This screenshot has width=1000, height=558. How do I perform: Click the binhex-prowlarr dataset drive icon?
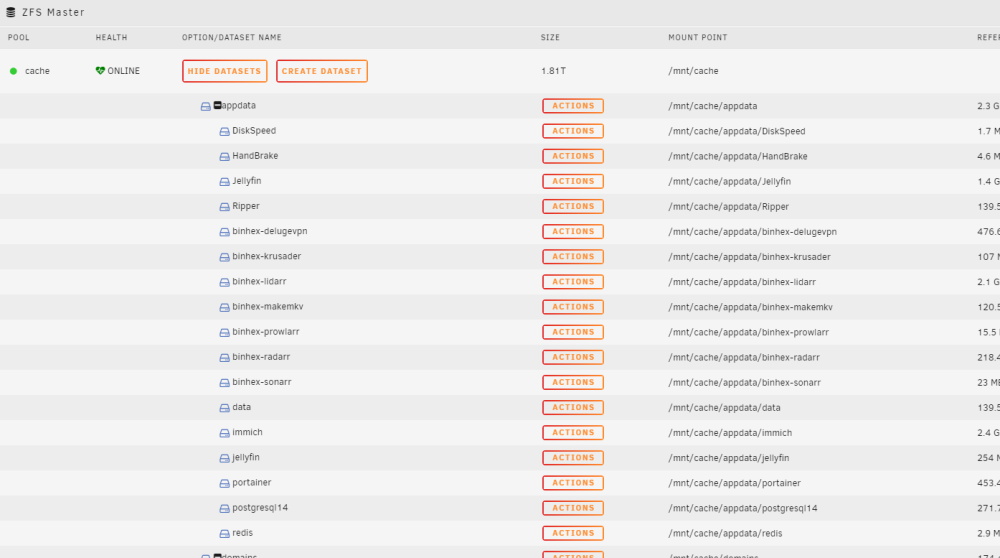pos(224,332)
